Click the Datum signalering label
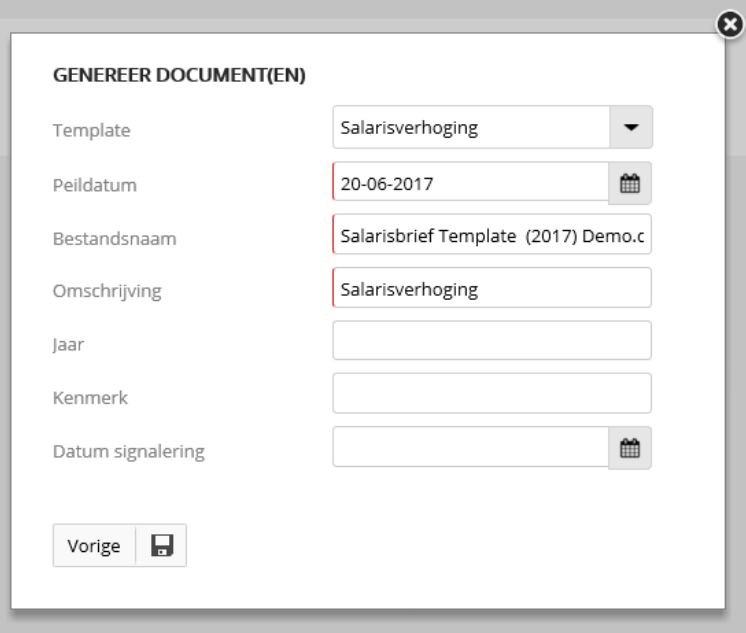This screenshot has width=746, height=633. [129, 451]
